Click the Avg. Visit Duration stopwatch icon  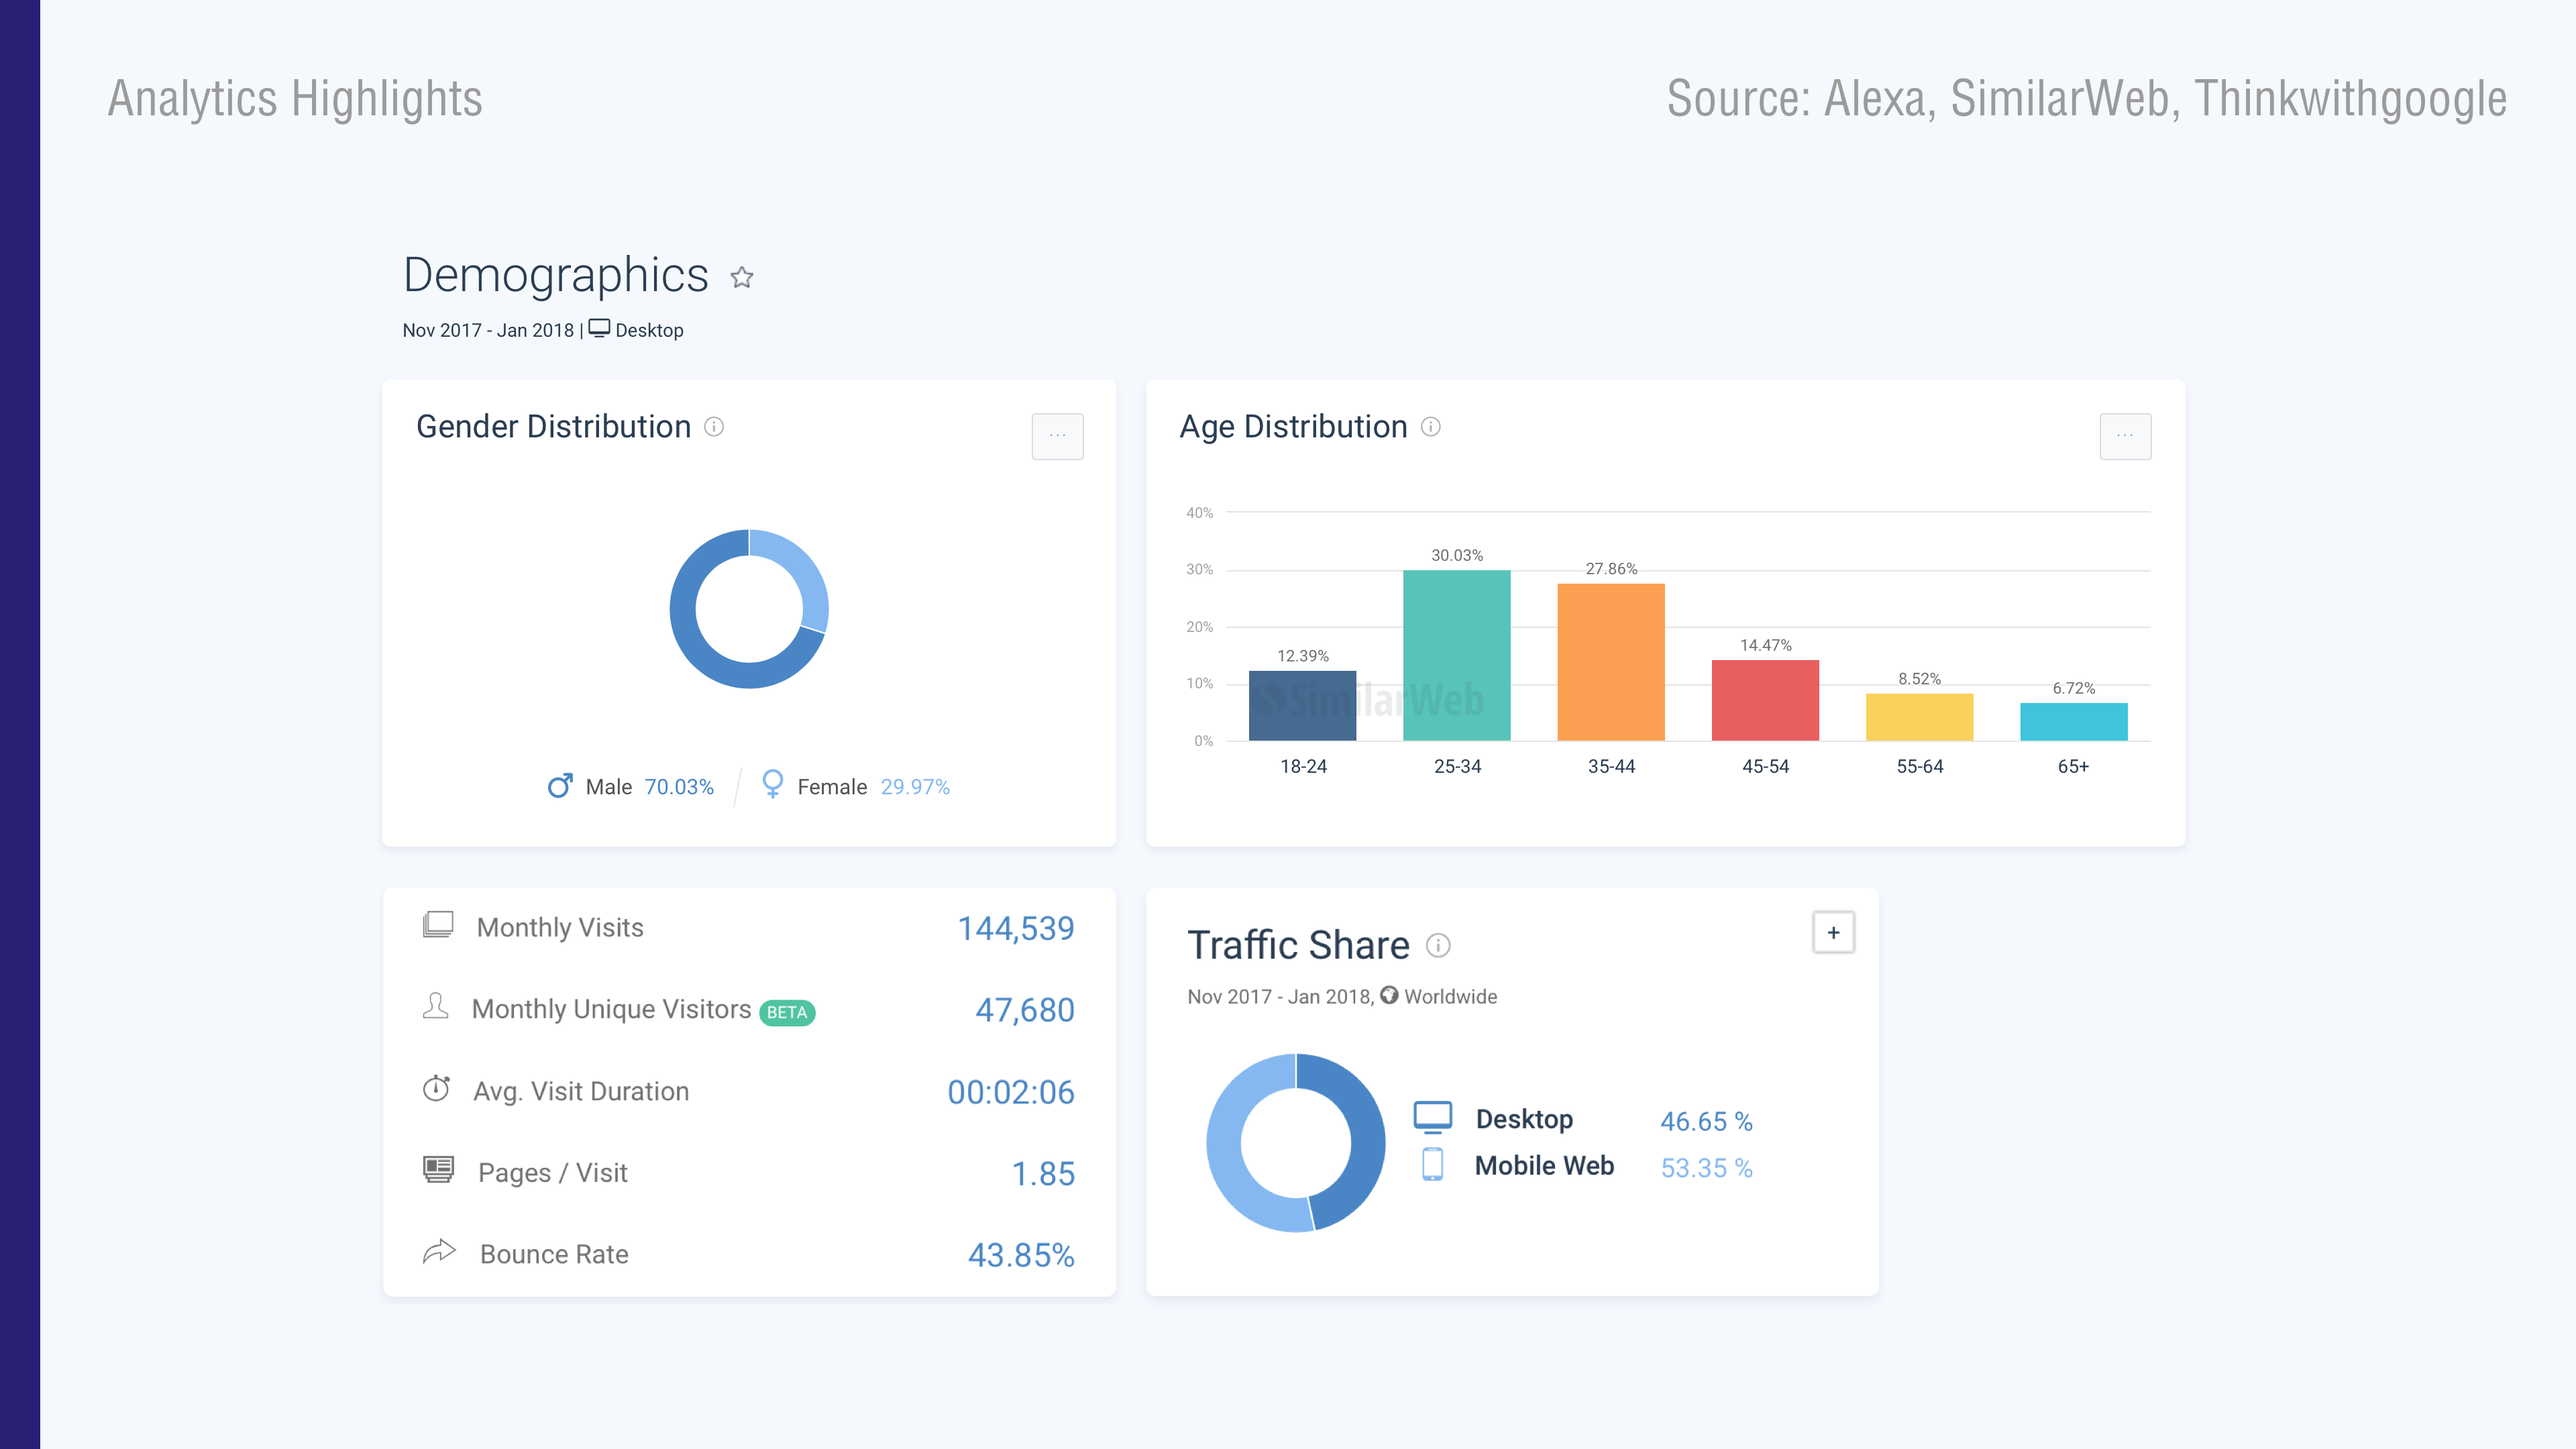(436, 1089)
